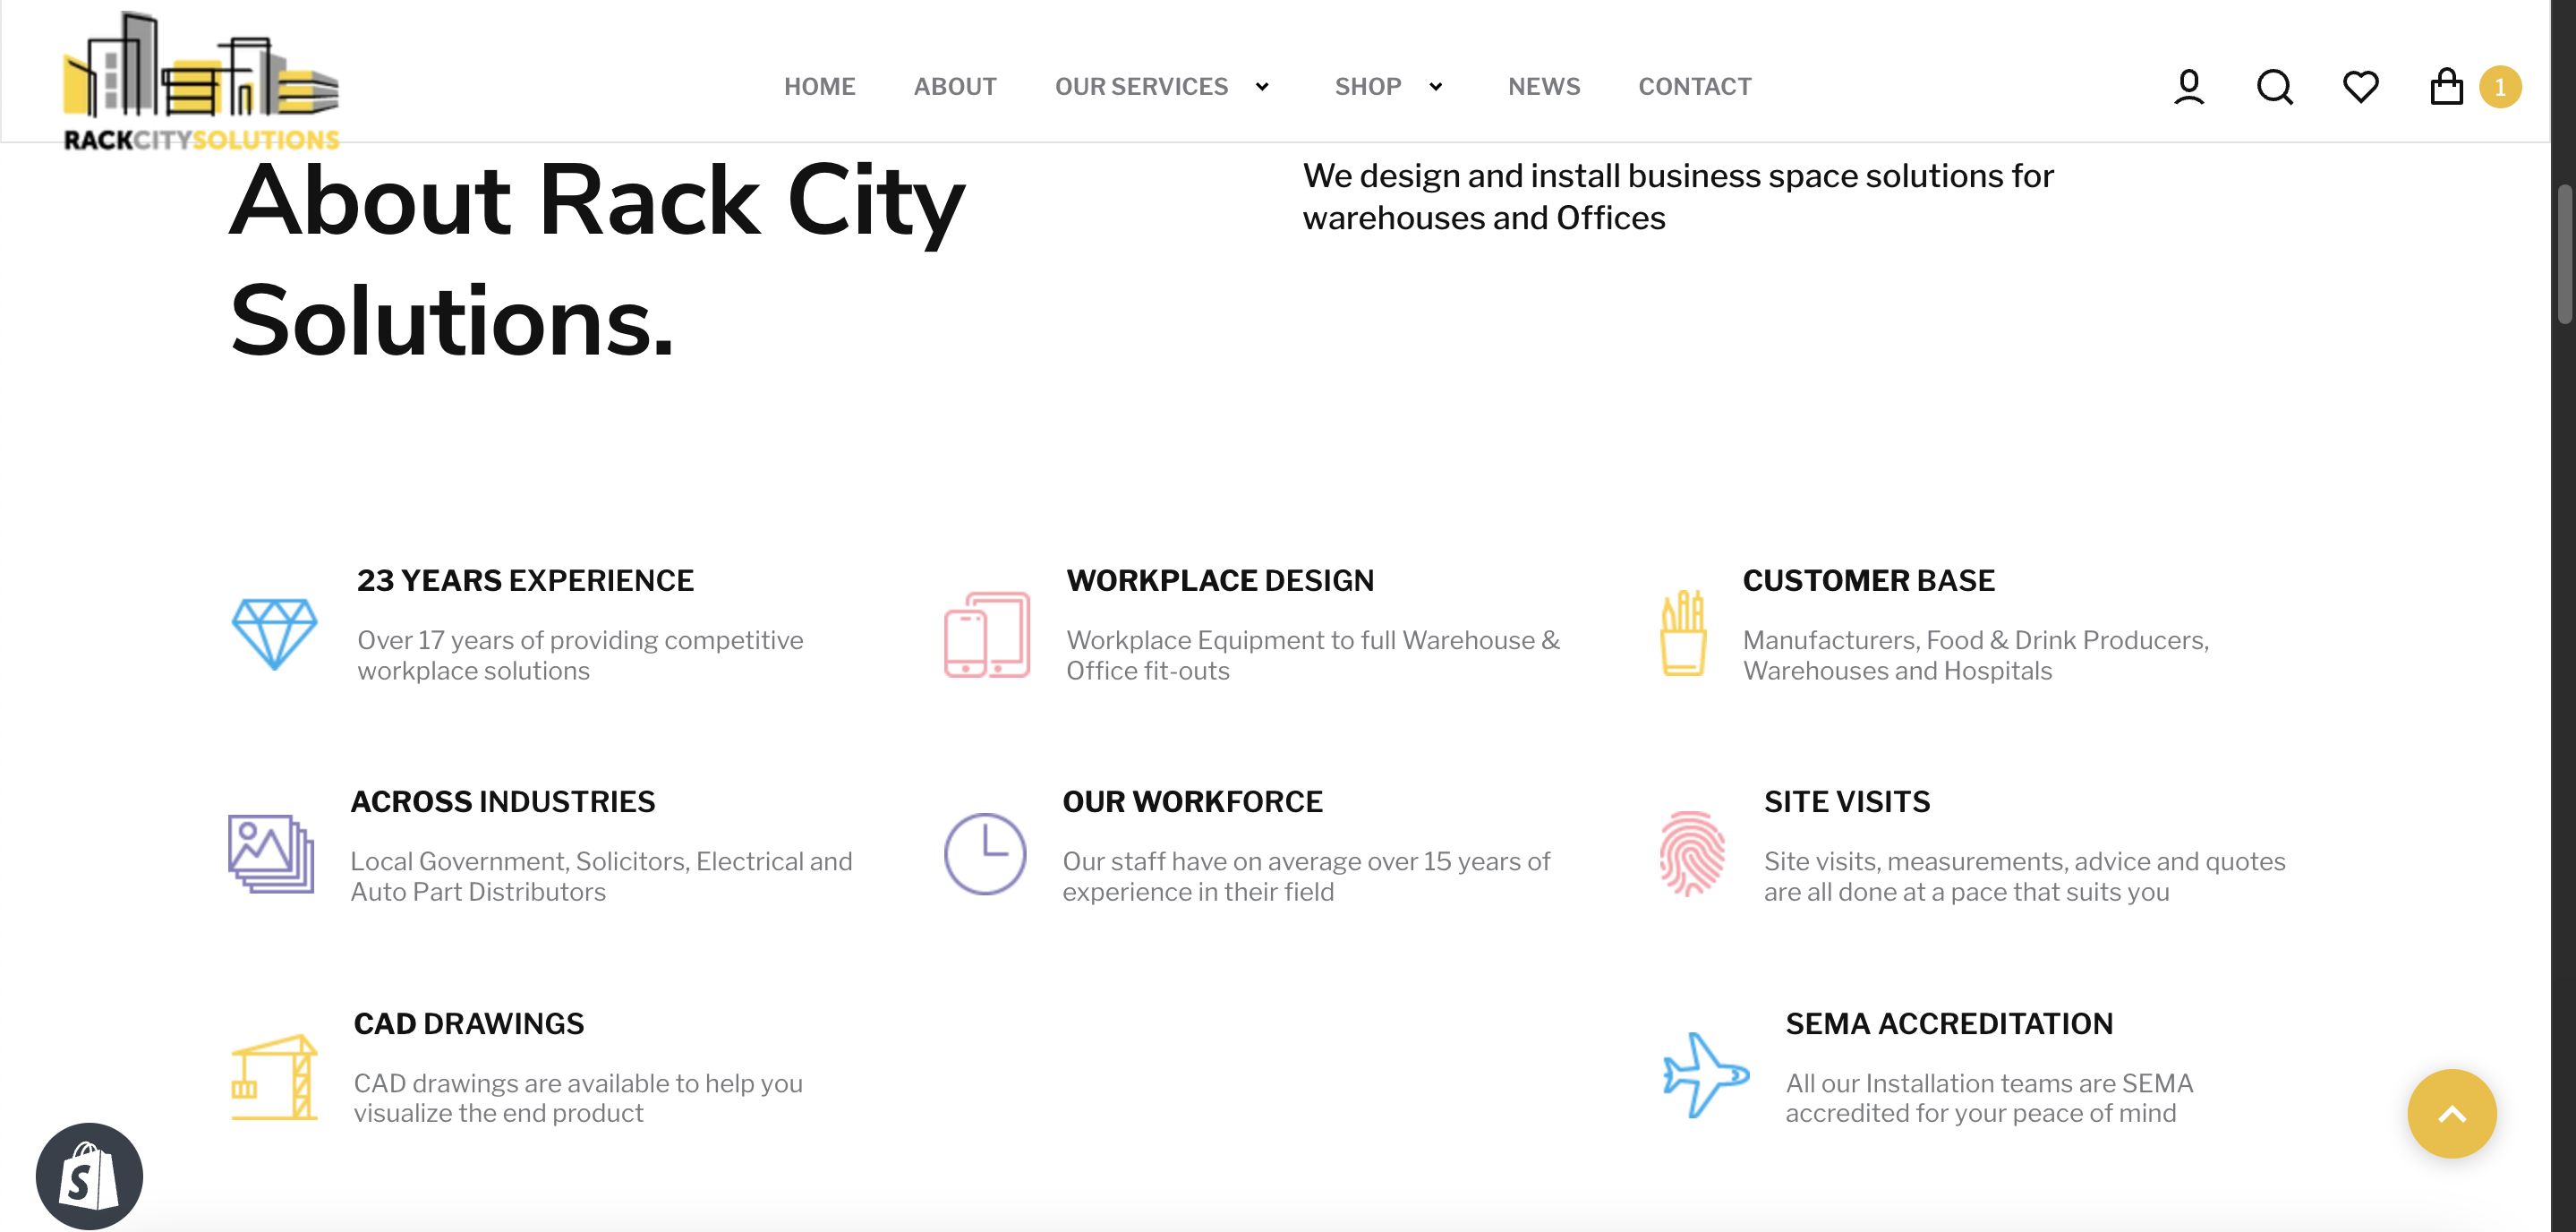Viewport: 2576px width, 1232px height.
Task: Click the yellow crane CAD Drawings icon
Action: pyautogui.click(x=274, y=1076)
